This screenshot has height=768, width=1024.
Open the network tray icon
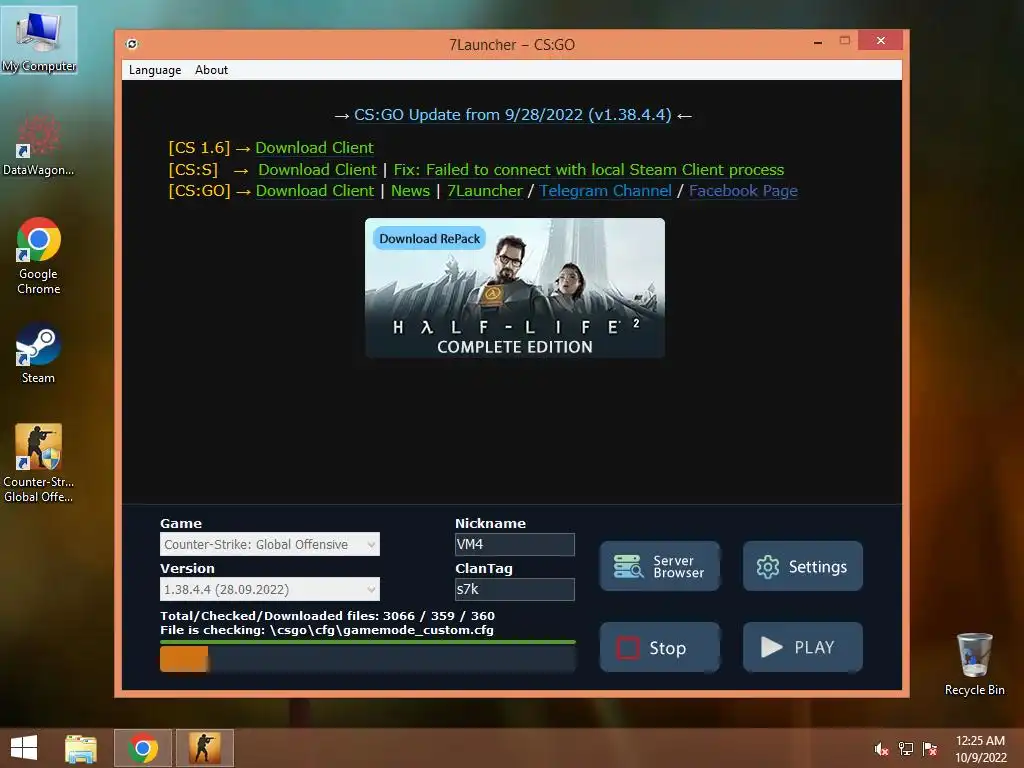pyautogui.click(x=906, y=749)
